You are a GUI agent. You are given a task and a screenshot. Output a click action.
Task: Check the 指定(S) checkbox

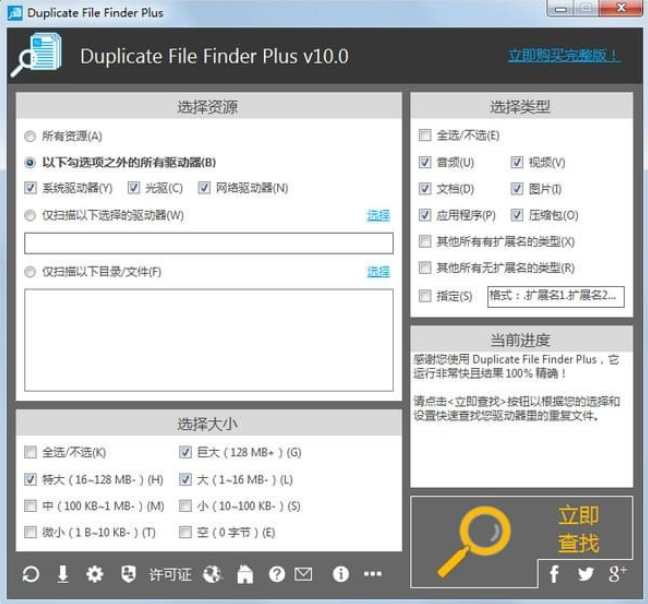(425, 296)
